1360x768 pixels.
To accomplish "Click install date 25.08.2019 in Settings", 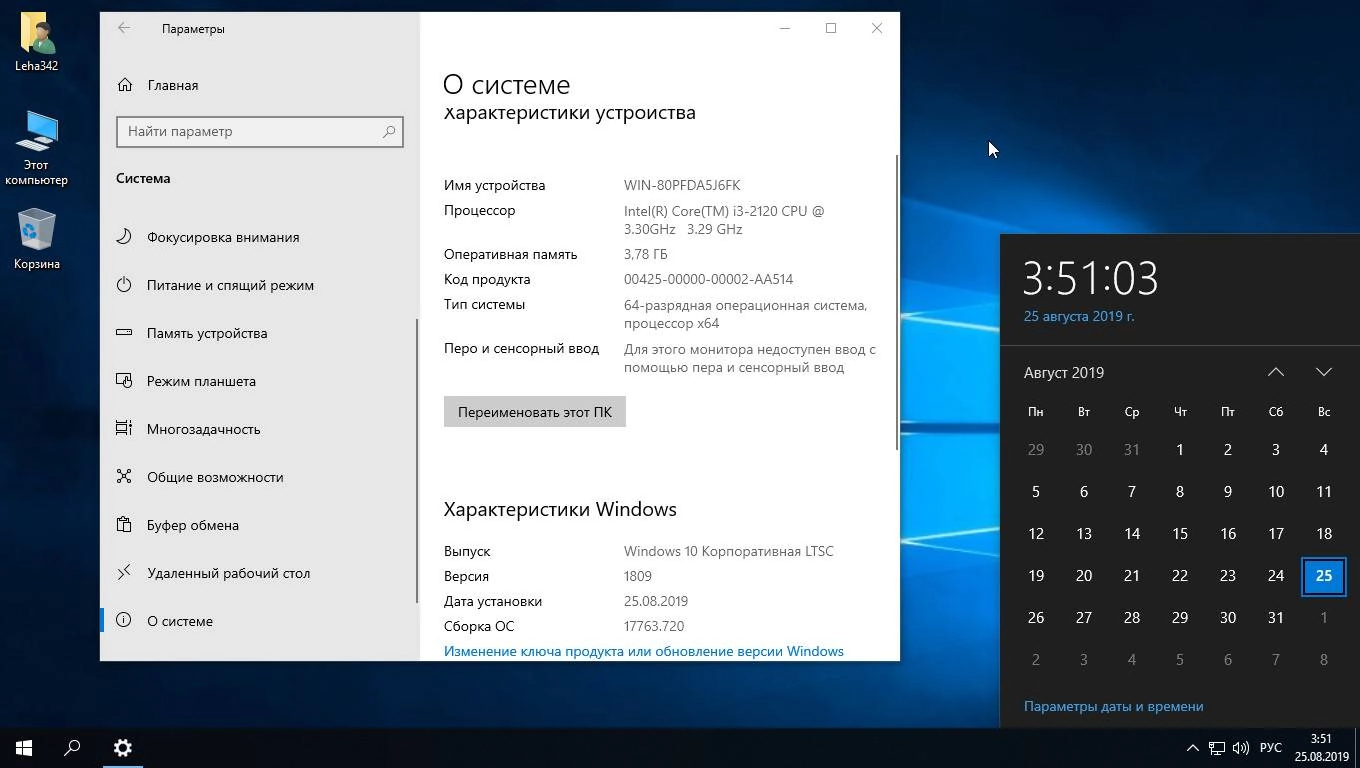I will (656, 601).
